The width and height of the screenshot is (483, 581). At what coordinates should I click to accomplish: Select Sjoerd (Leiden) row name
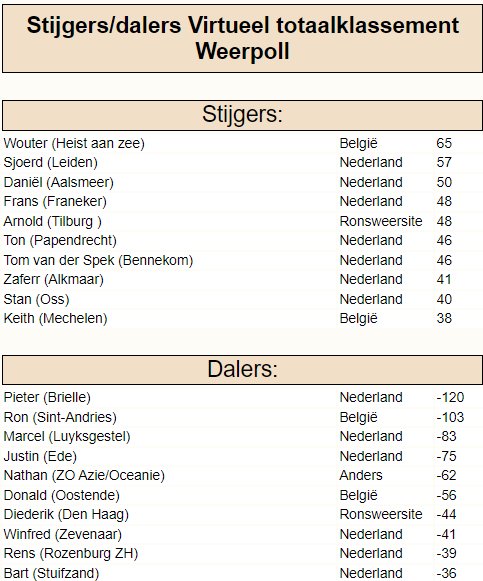pyautogui.click(x=50, y=163)
